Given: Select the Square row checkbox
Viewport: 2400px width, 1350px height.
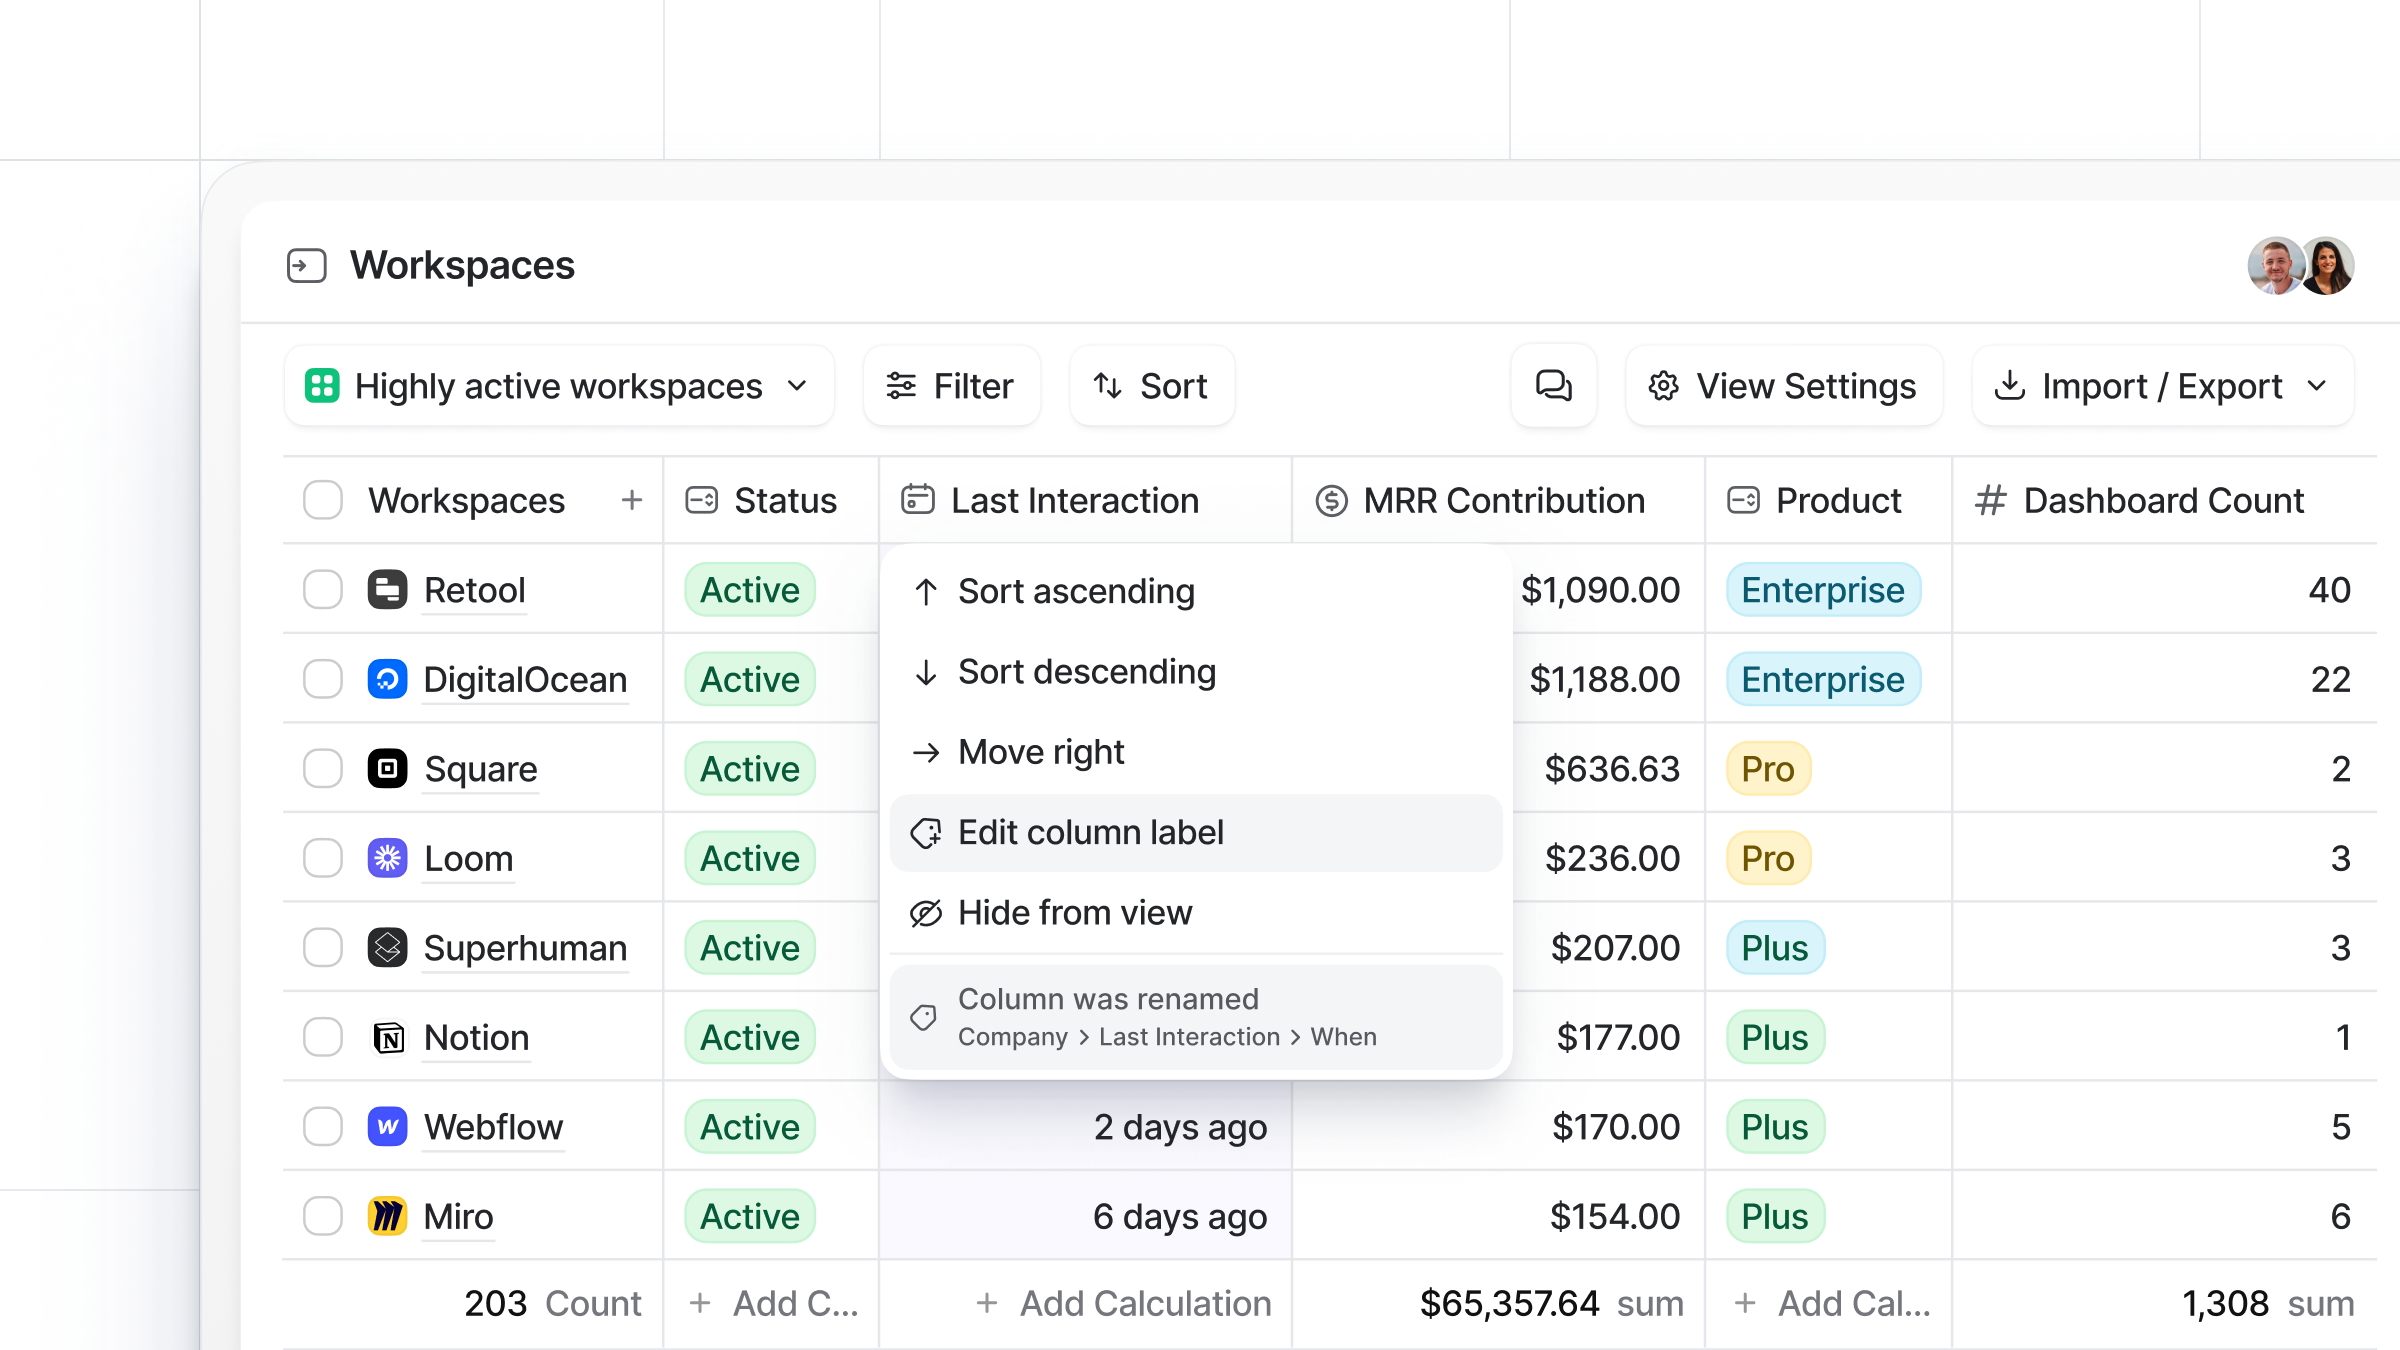Looking at the screenshot, I should click(323, 769).
